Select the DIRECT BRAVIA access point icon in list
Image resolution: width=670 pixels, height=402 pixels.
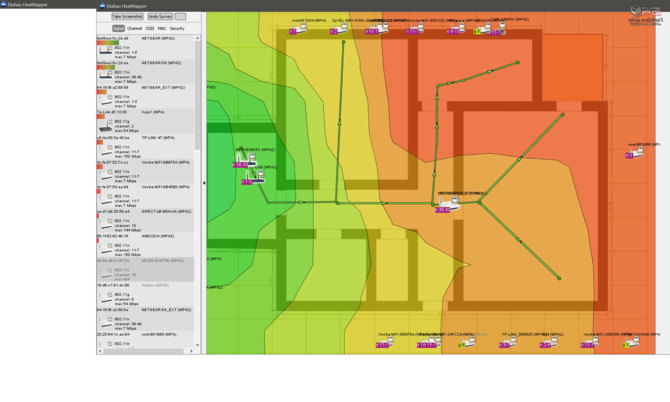105,224
